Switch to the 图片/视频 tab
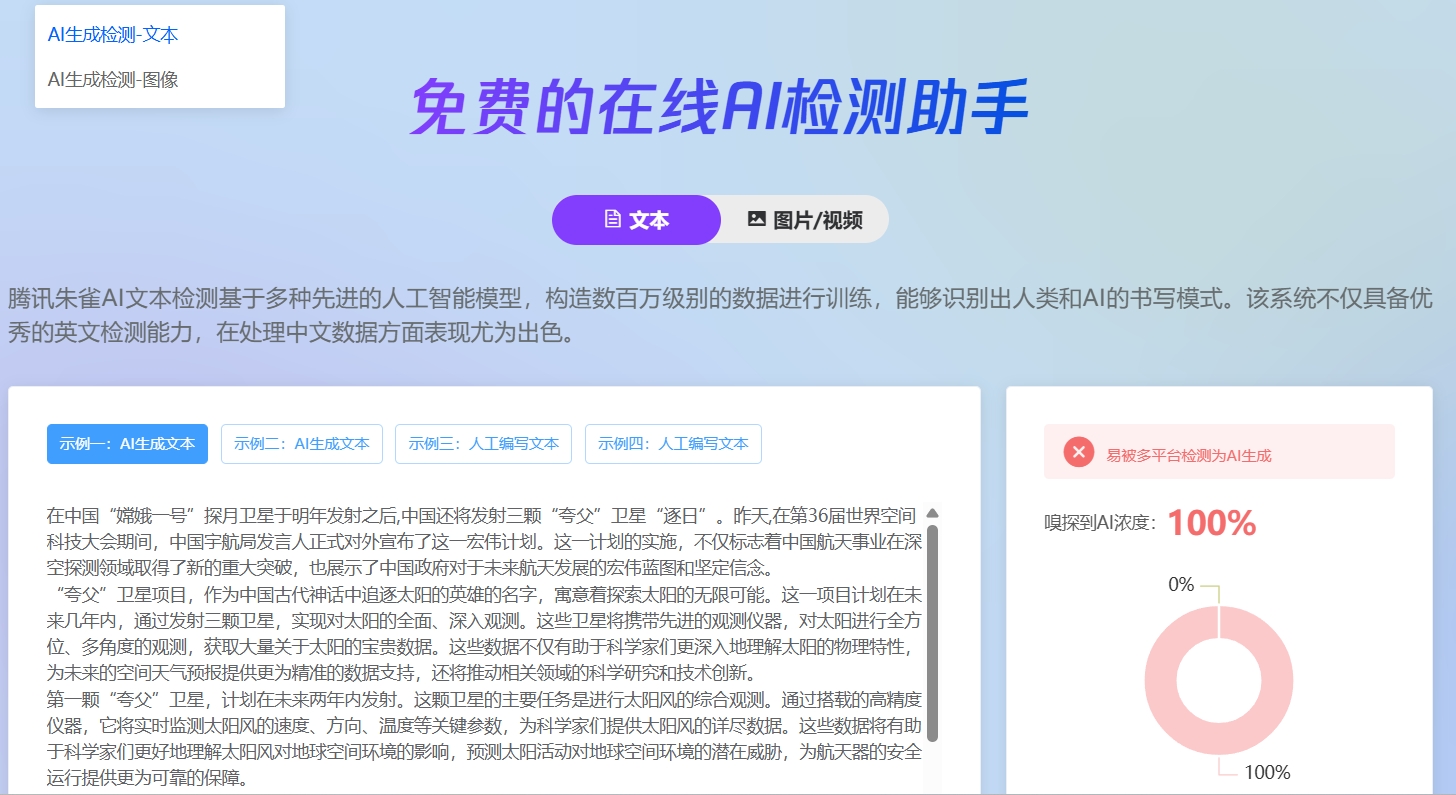Image resolution: width=1456 pixels, height=795 pixels. 805,220
